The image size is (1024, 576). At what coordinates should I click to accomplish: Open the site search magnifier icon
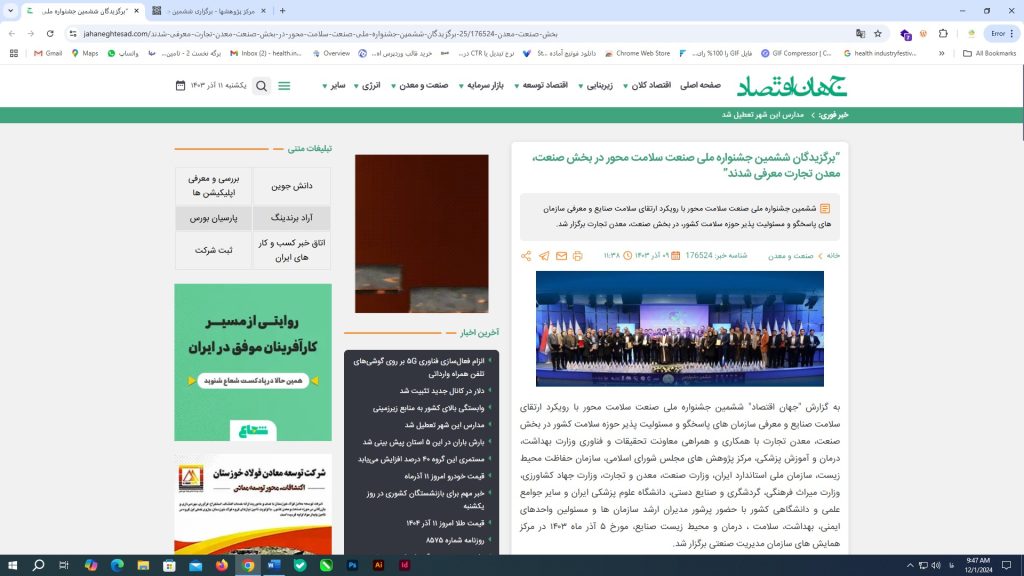point(261,86)
